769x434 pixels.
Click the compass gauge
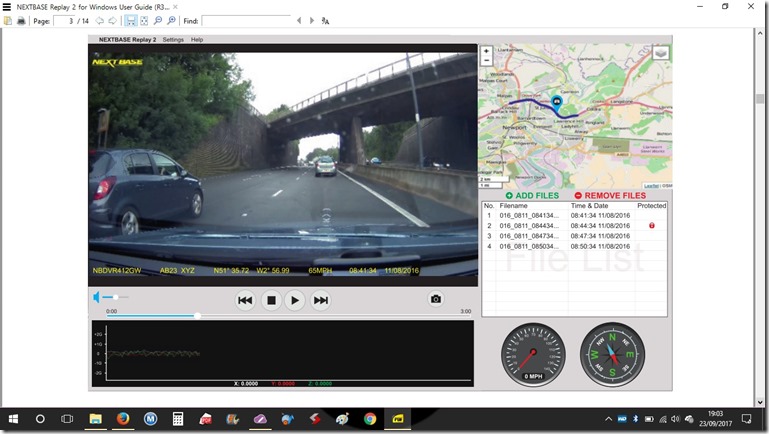612,354
